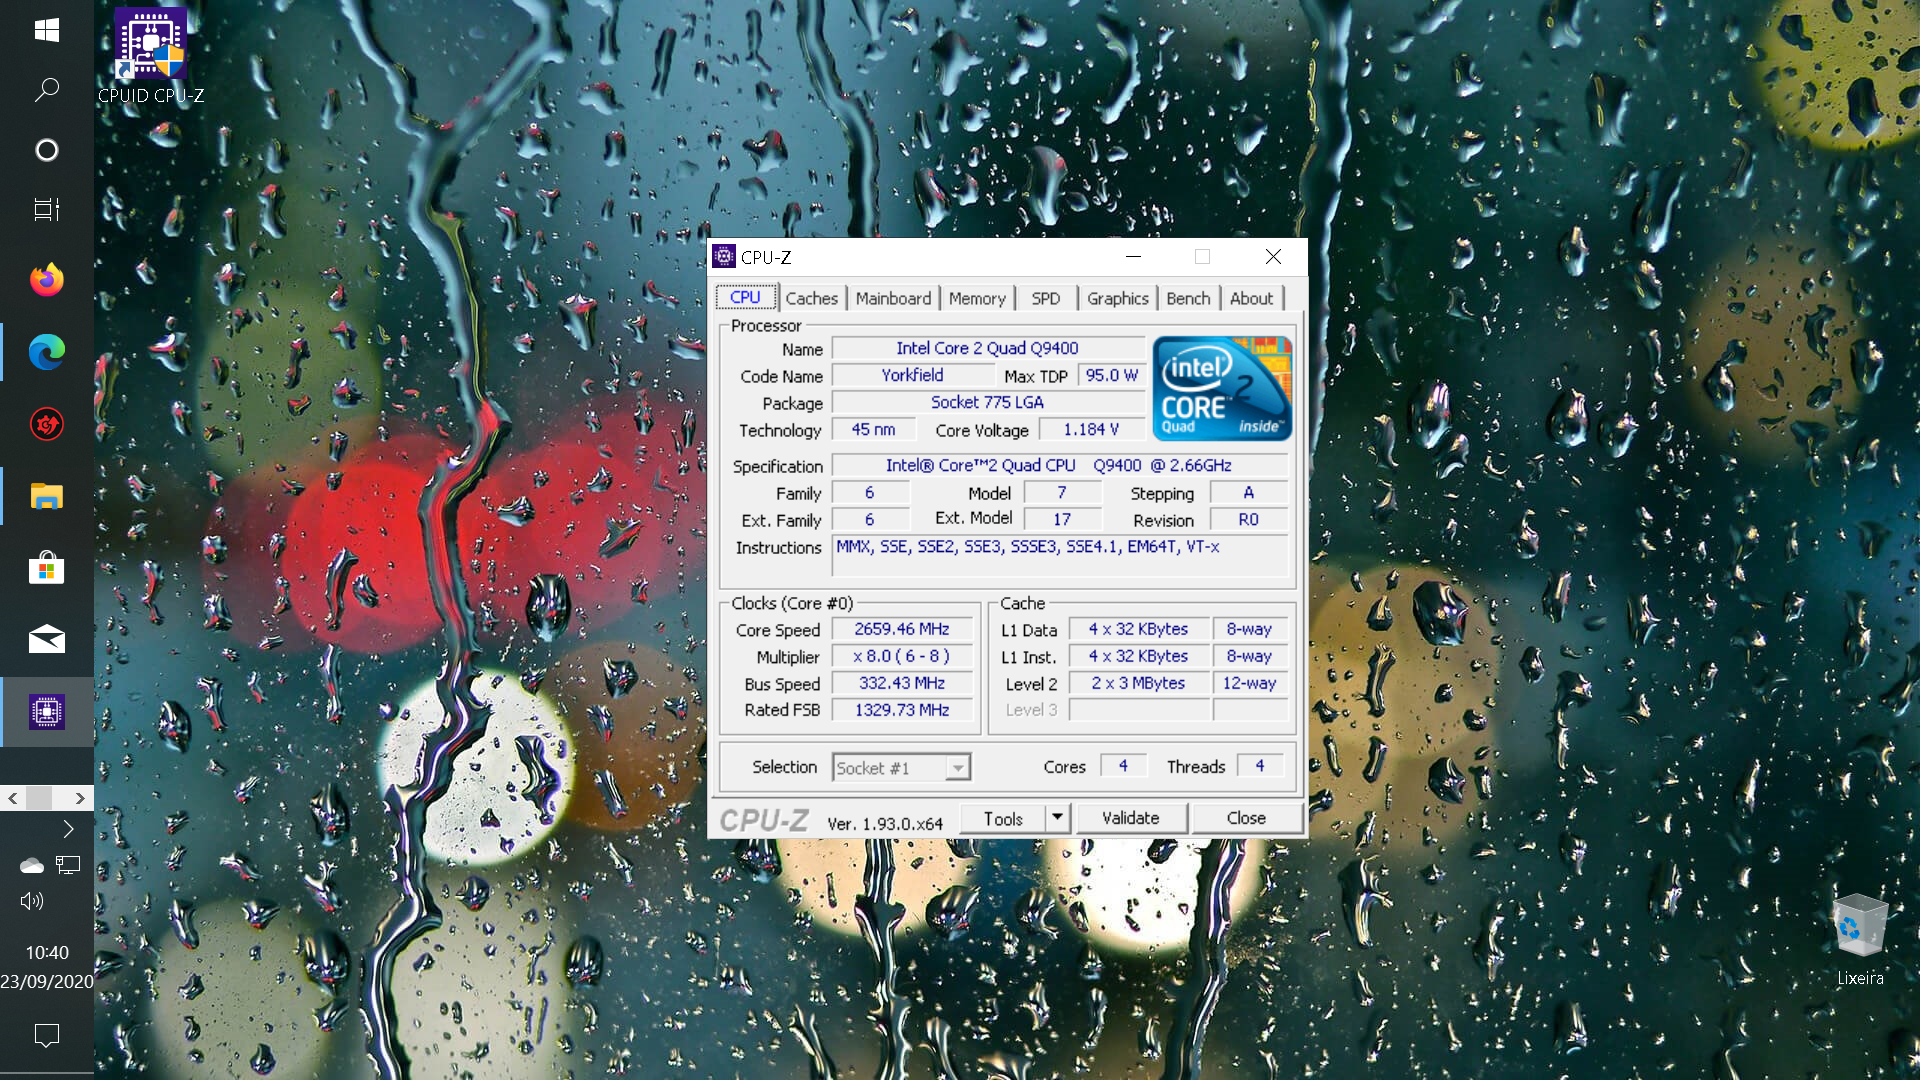Click the processor name 'Intel Core 2 Quad Q9400'

988,348
